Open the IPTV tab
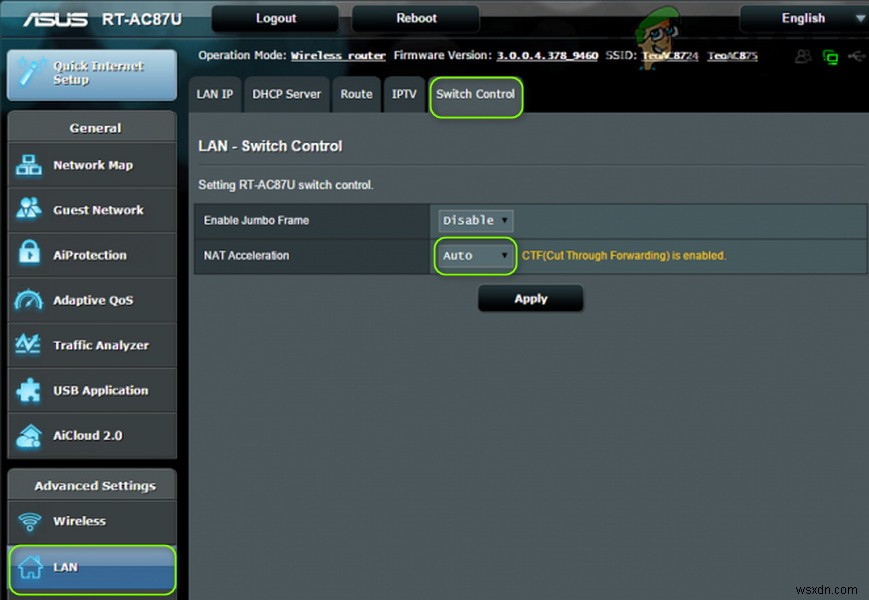This screenshot has width=869, height=600. pos(404,94)
